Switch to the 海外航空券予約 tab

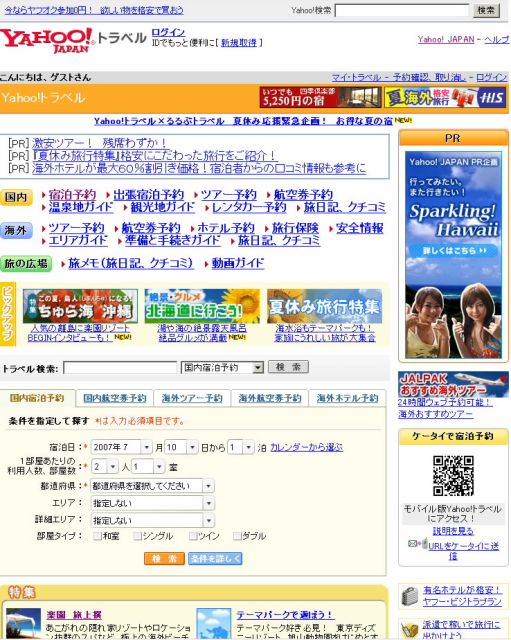click(x=270, y=398)
